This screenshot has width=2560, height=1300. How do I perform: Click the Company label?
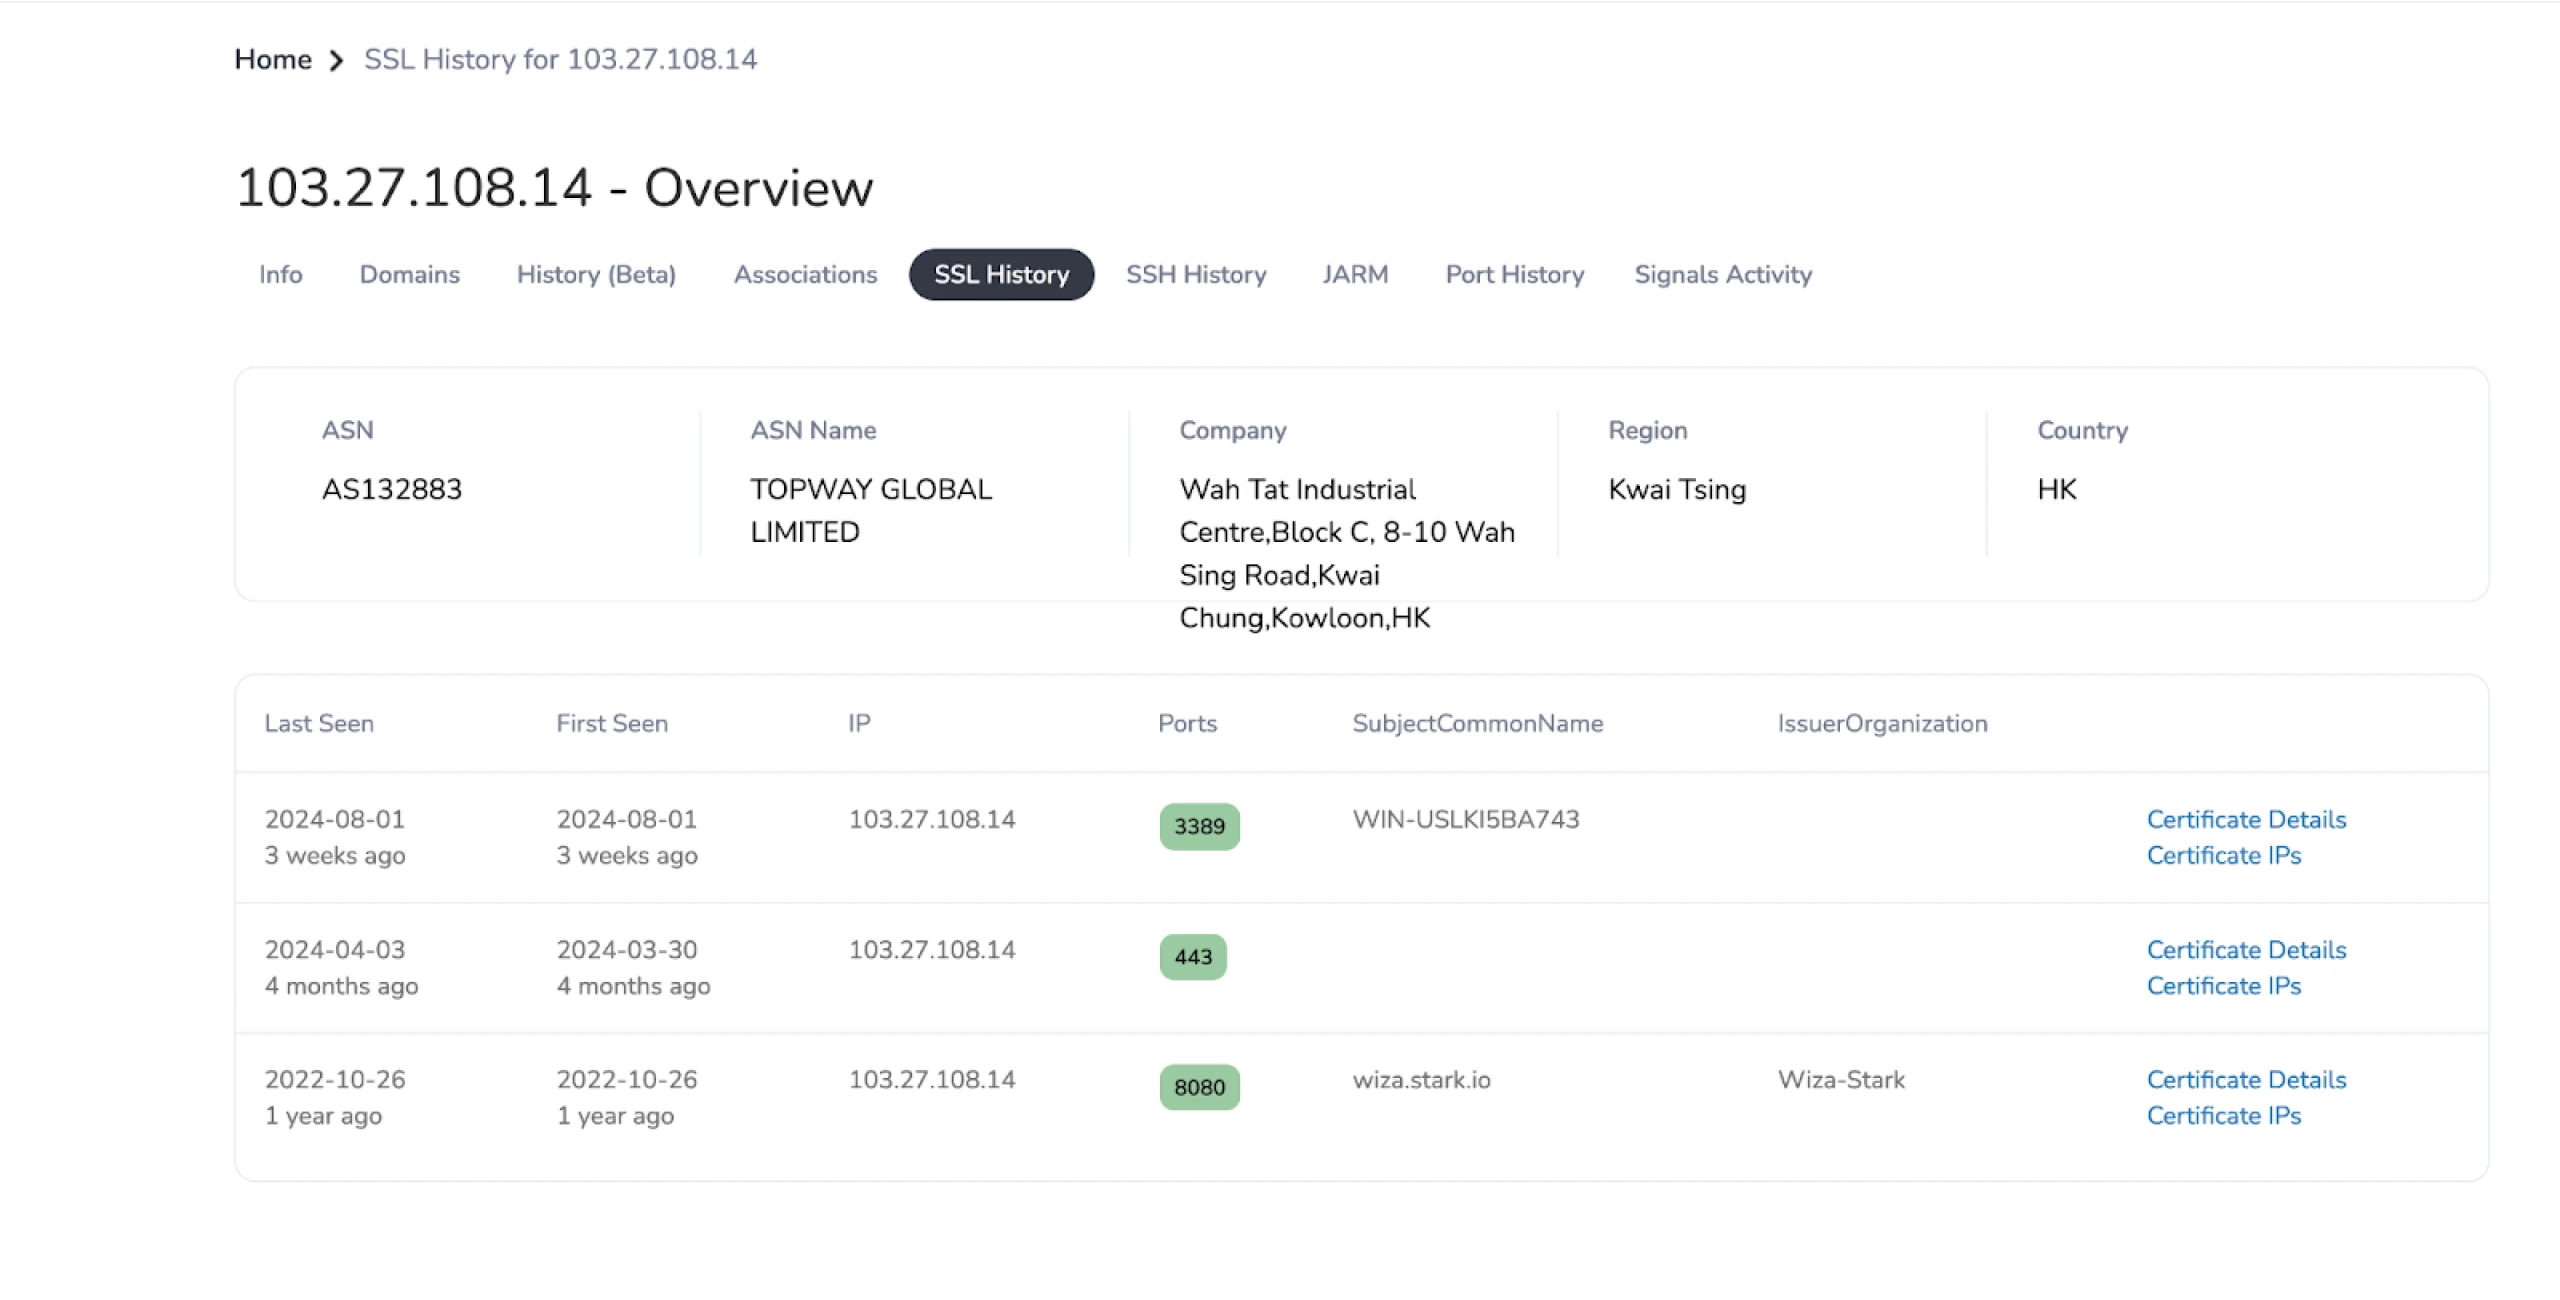coord(1233,431)
